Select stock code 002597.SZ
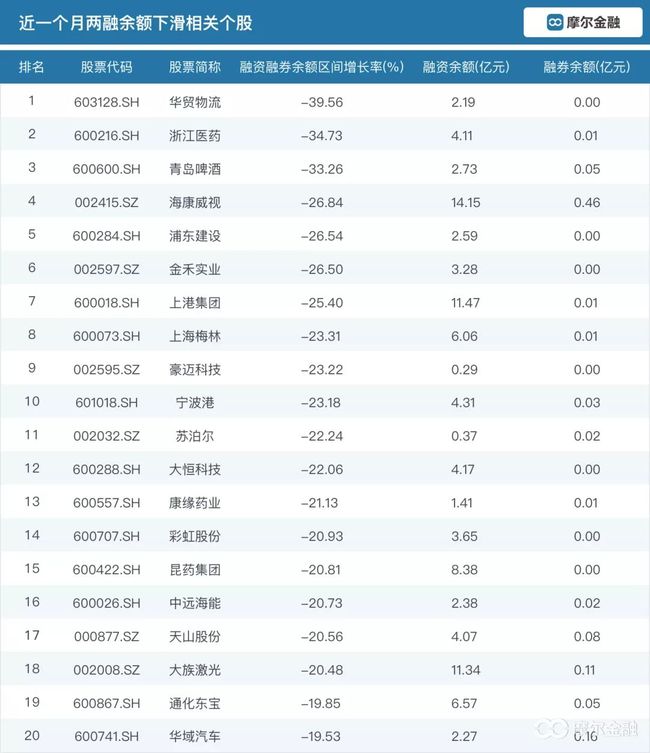 tap(107, 269)
